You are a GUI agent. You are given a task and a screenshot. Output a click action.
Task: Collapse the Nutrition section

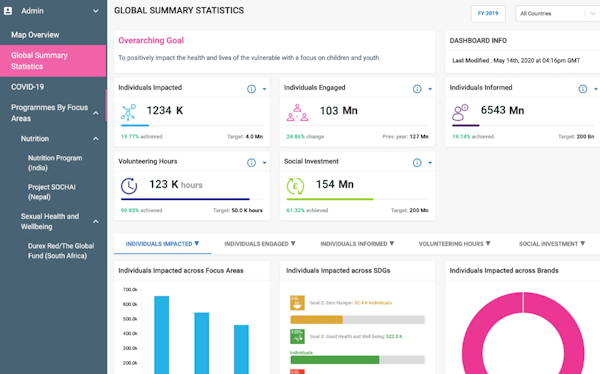[x=96, y=139]
